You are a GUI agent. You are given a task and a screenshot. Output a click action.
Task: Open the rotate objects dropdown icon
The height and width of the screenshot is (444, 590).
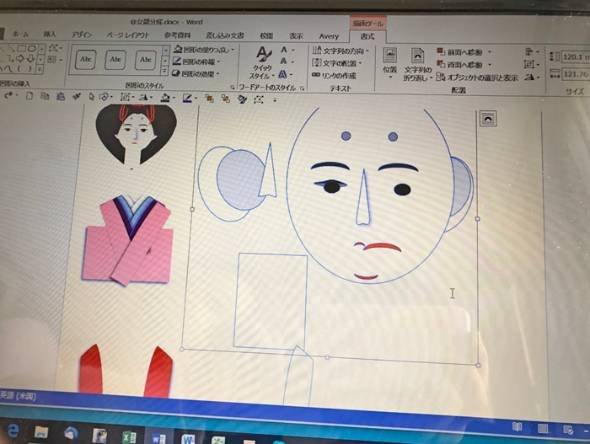[x=532, y=77]
